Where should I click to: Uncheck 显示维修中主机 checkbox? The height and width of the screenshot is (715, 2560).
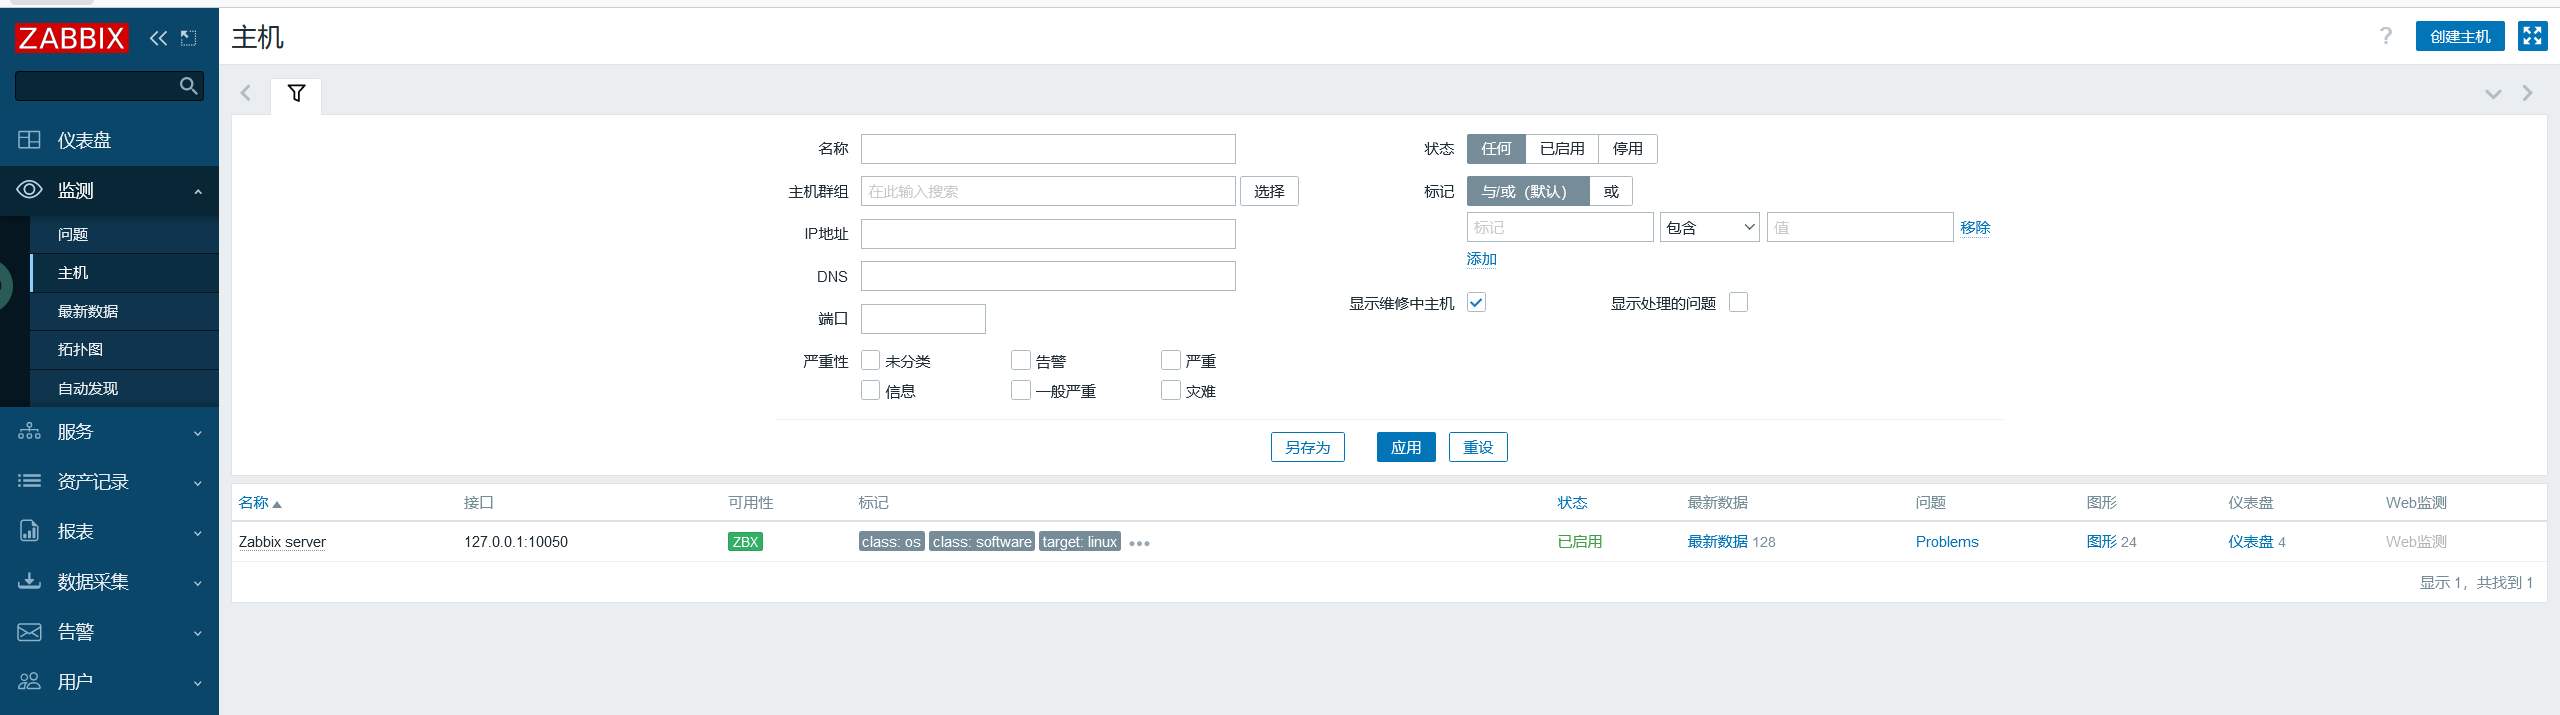pos(1476,303)
